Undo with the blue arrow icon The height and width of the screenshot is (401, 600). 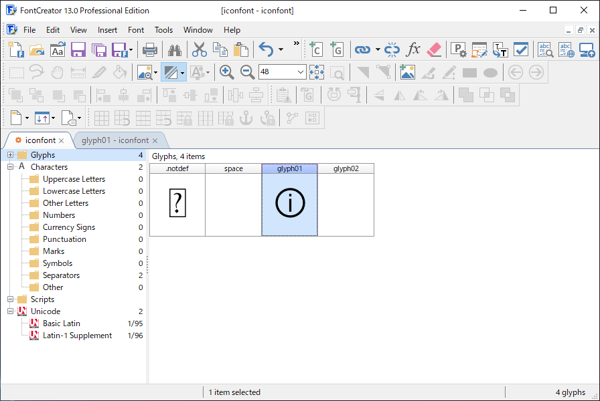point(266,50)
